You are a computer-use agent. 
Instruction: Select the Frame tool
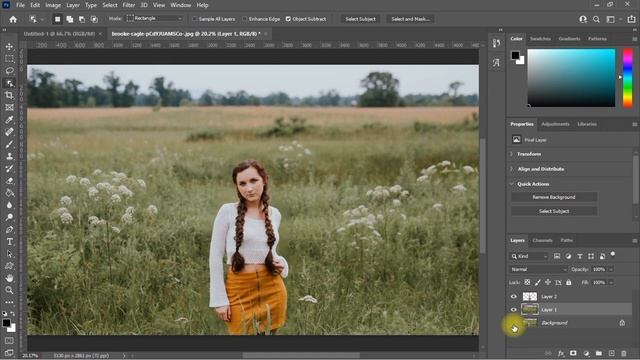9,107
